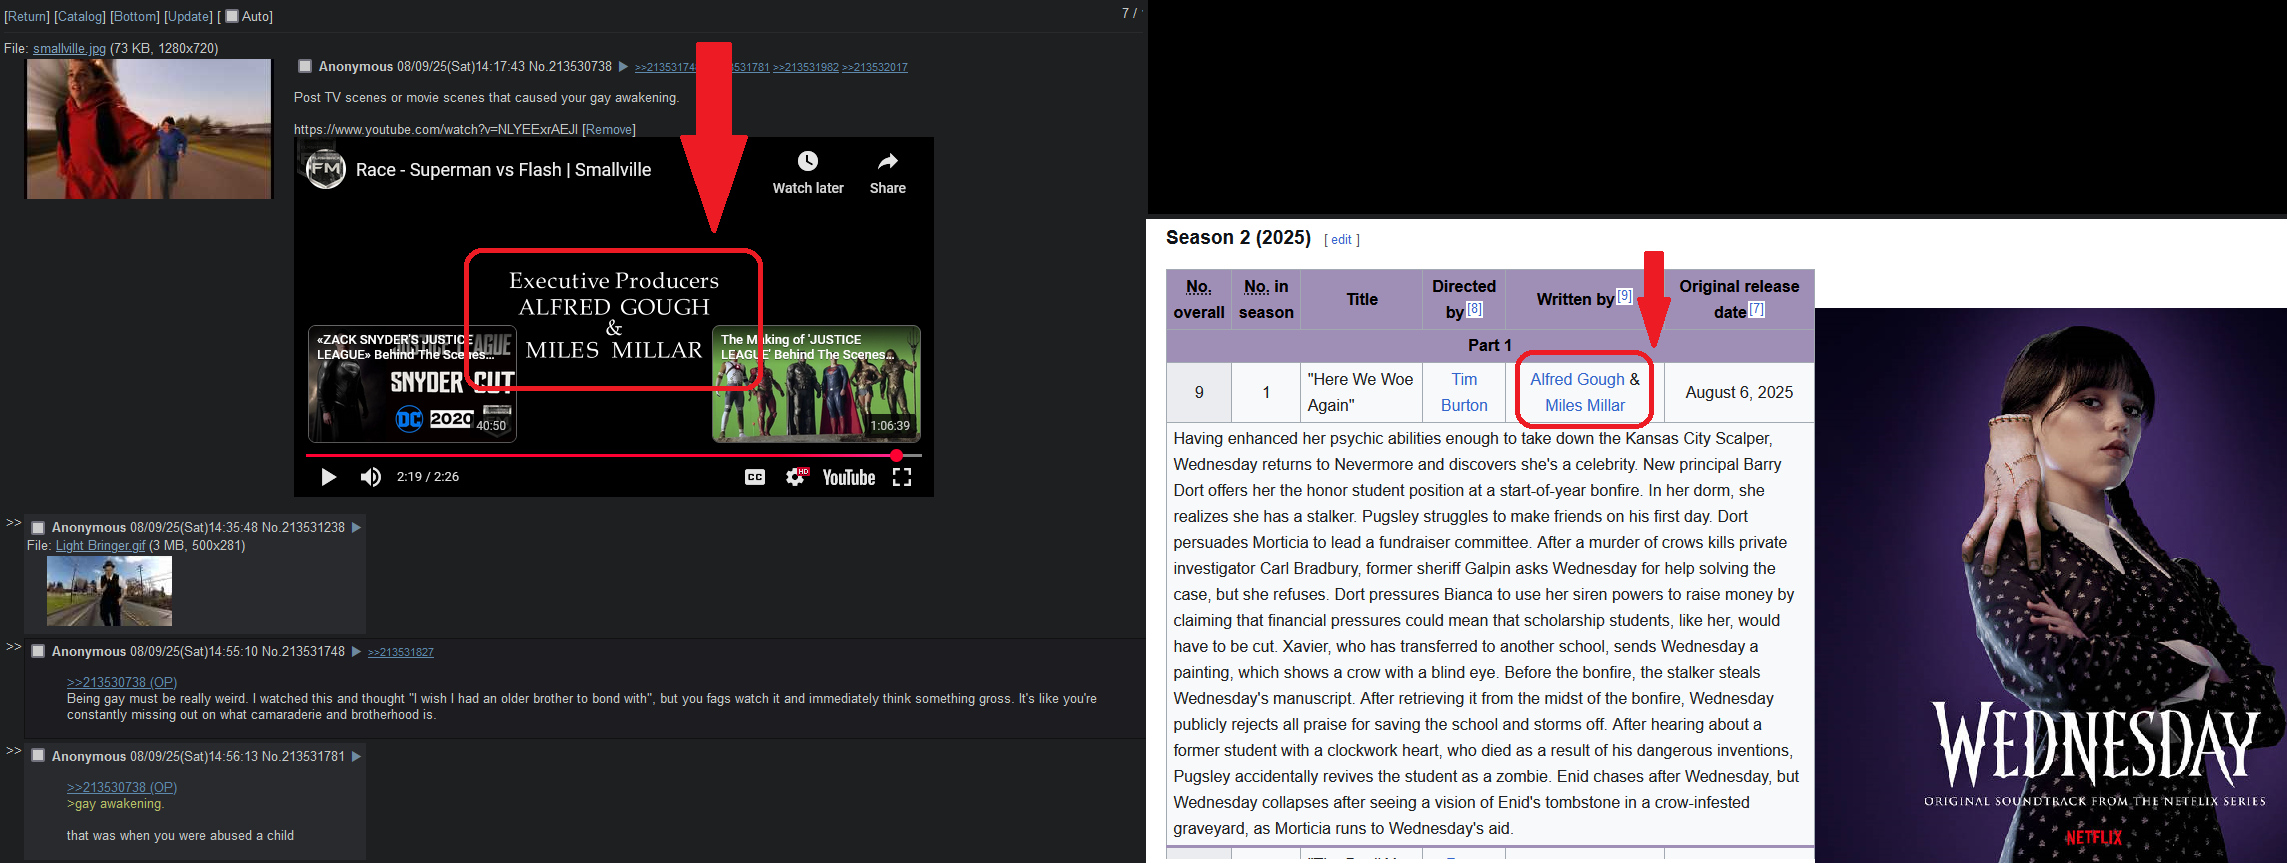The width and height of the screenshot is (2287, 863).
Task: Expand the smallville.jpg thumbnail image
Action: click(149, 129)
